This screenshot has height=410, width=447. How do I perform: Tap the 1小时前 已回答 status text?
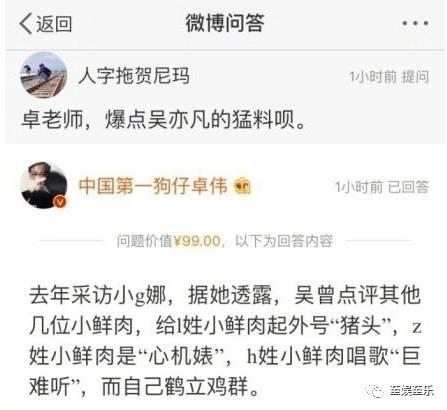pos(382,187)
